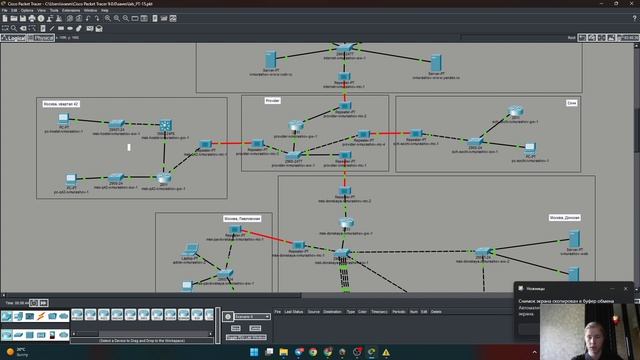Zoom out with minus magnifier icon

point(126,18)
